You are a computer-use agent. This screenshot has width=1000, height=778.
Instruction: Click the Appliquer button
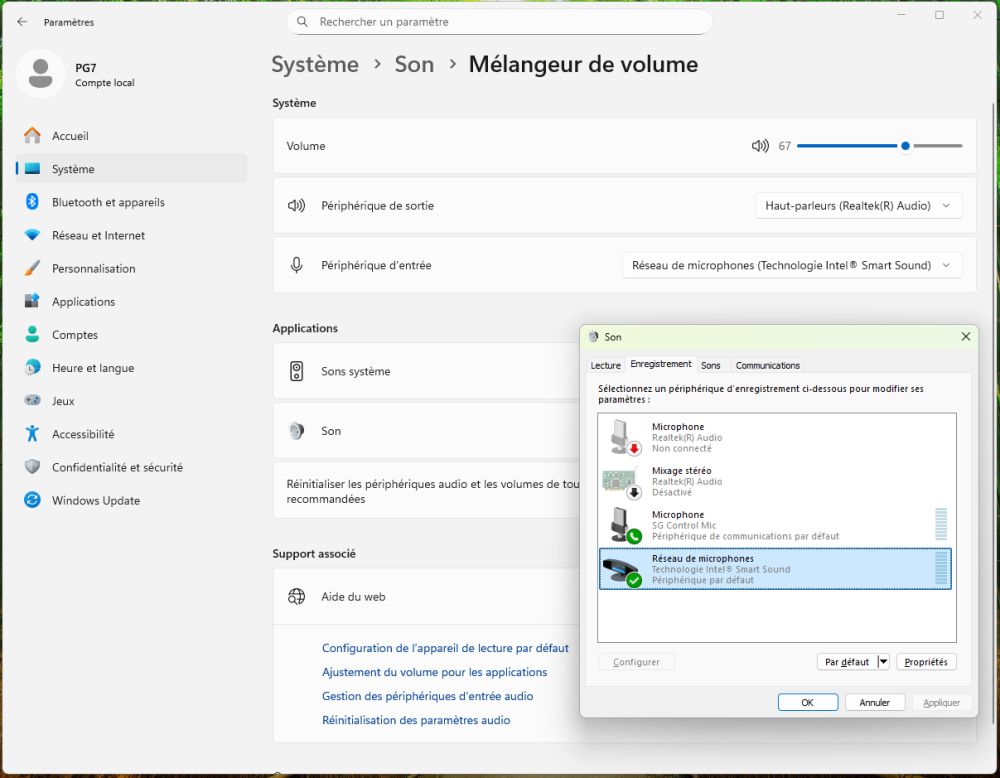click(941, 702)
